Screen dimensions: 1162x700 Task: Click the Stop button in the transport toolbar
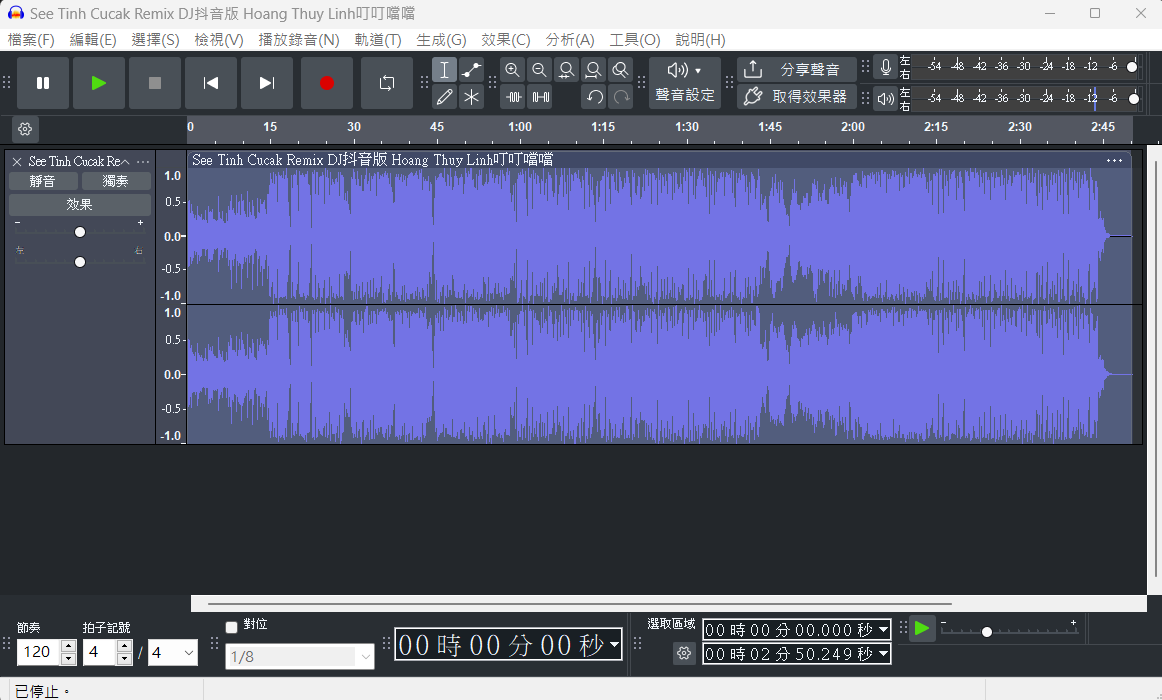tap(155, 83)
